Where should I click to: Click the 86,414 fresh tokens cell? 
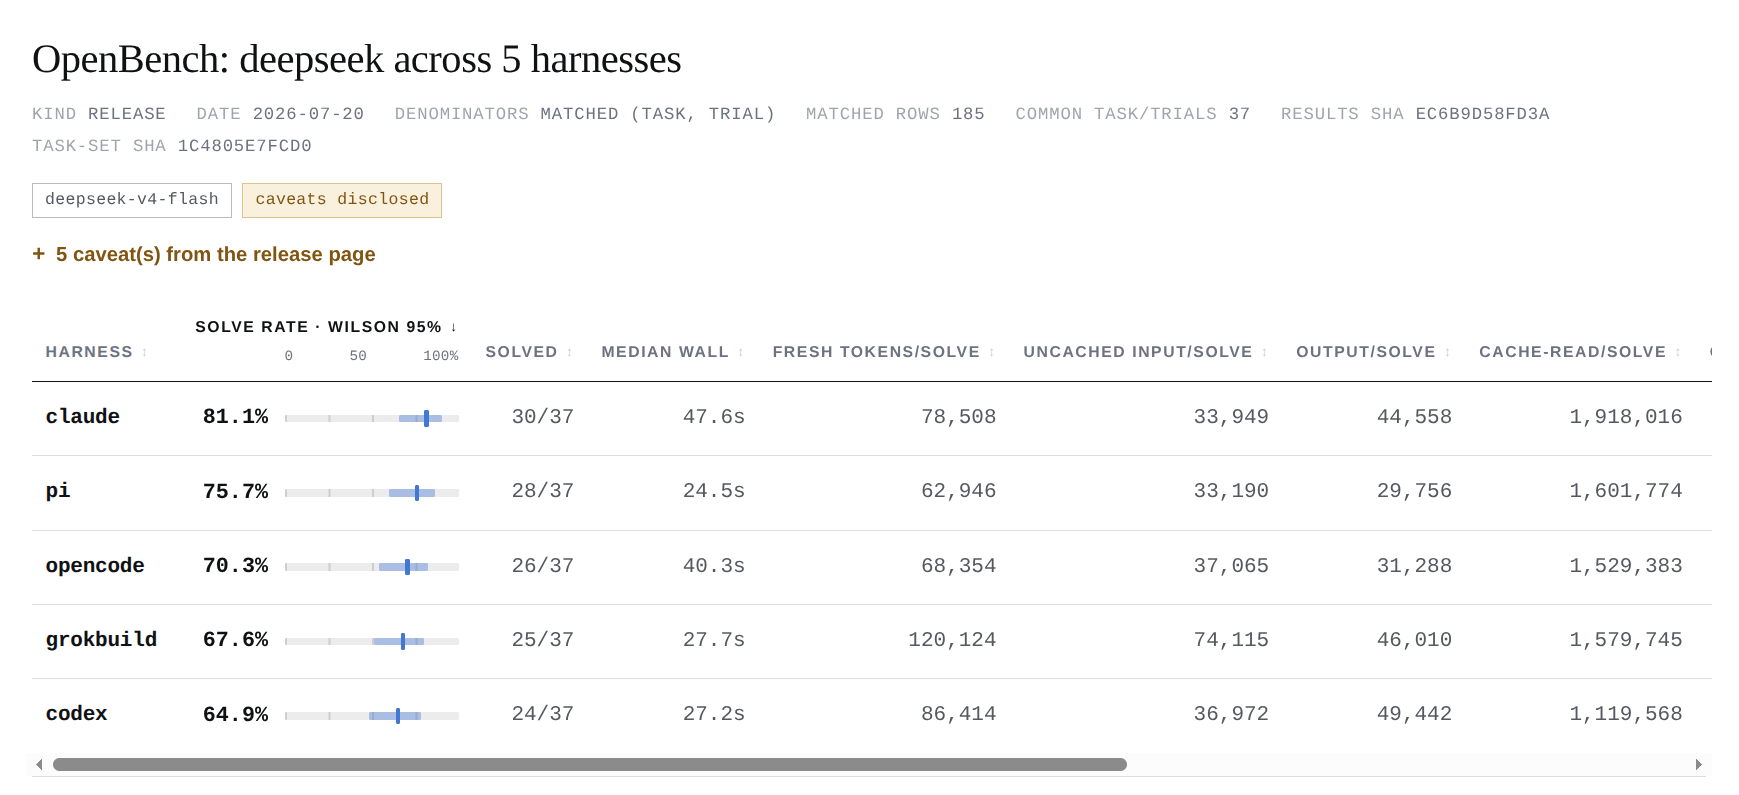click(959, 714)
